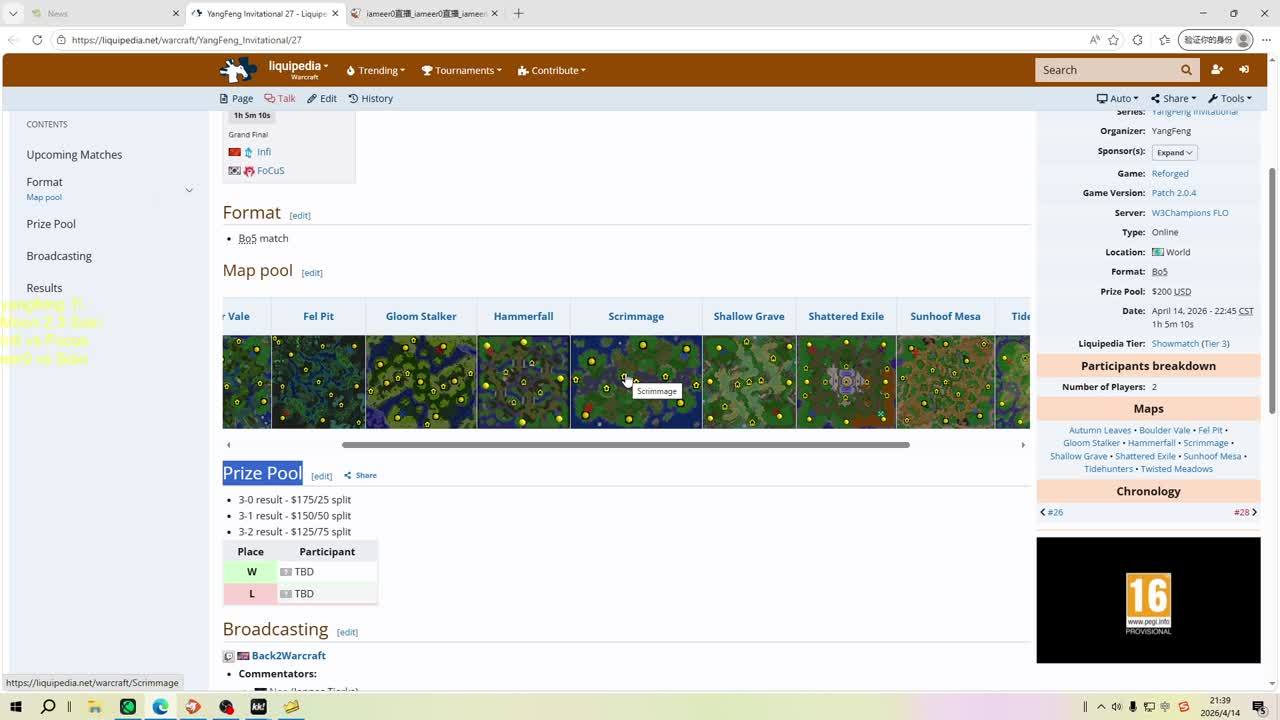Open the Scrimmage map thumbnail
Viewport: 1280px width, 720px height.
point(636,382)
